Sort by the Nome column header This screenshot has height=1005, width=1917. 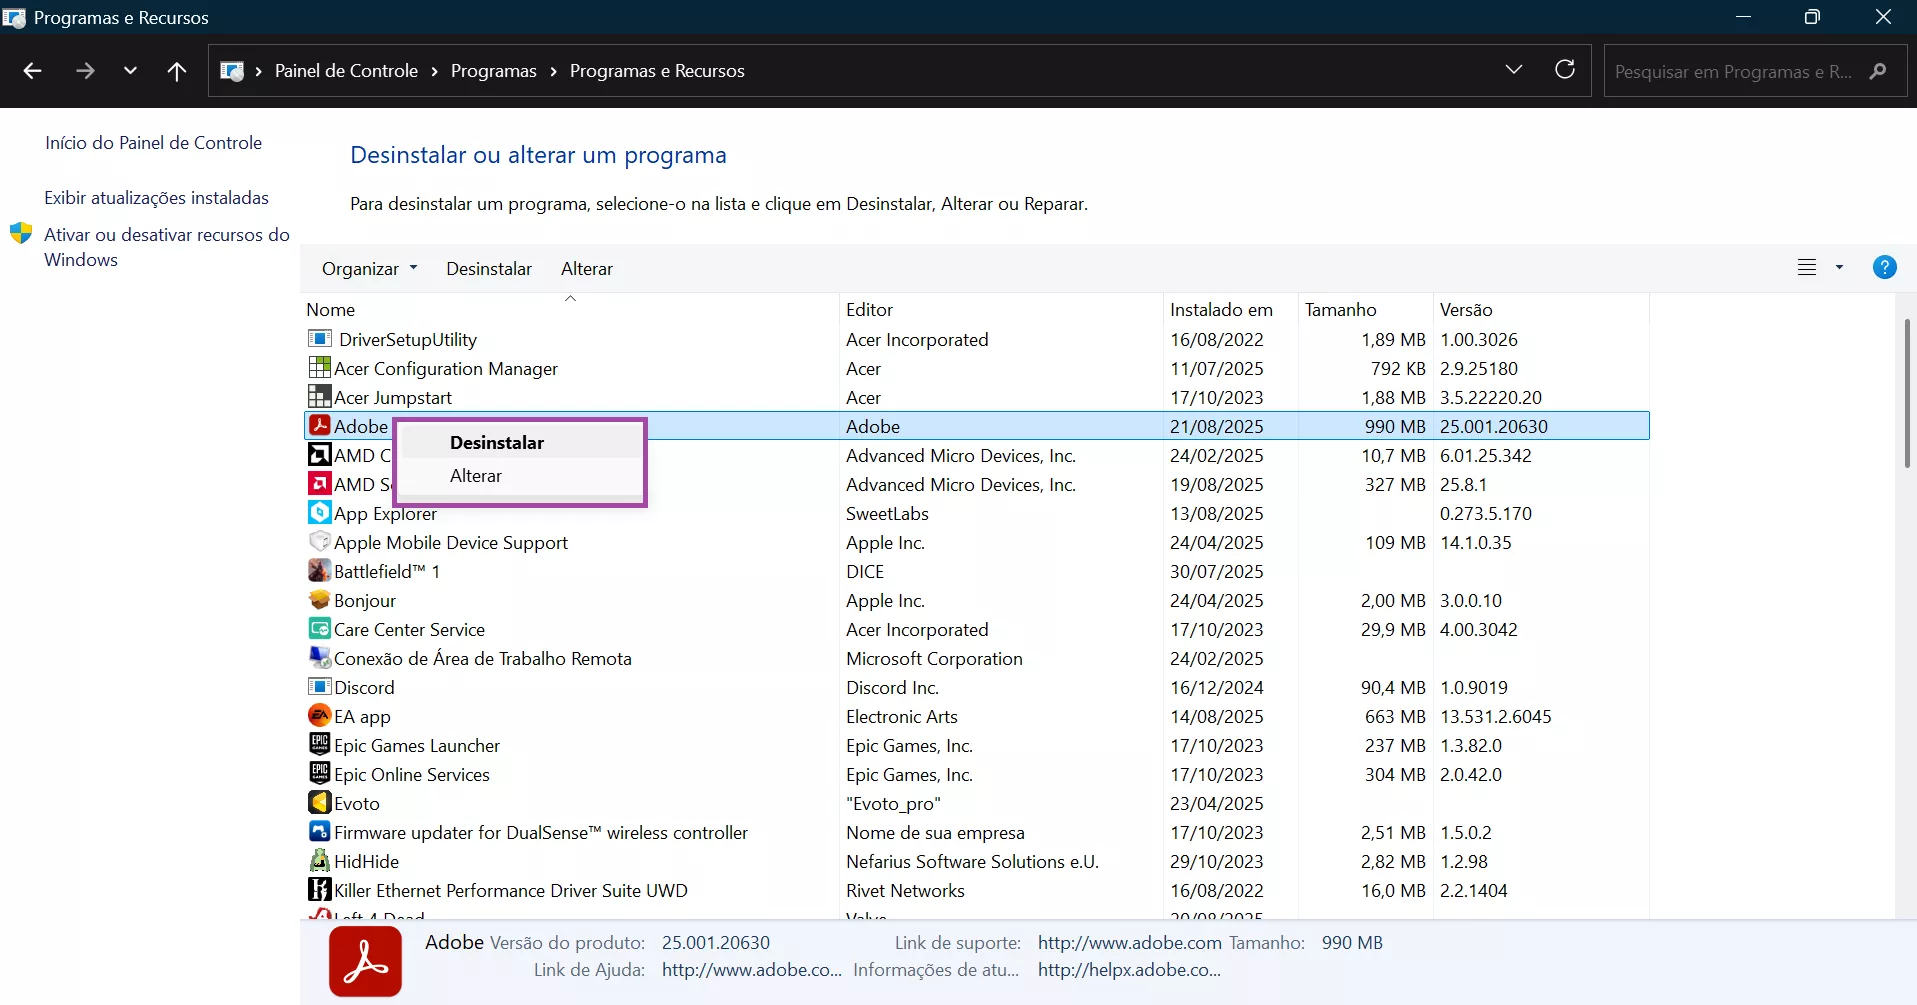(x=570, y=309)
